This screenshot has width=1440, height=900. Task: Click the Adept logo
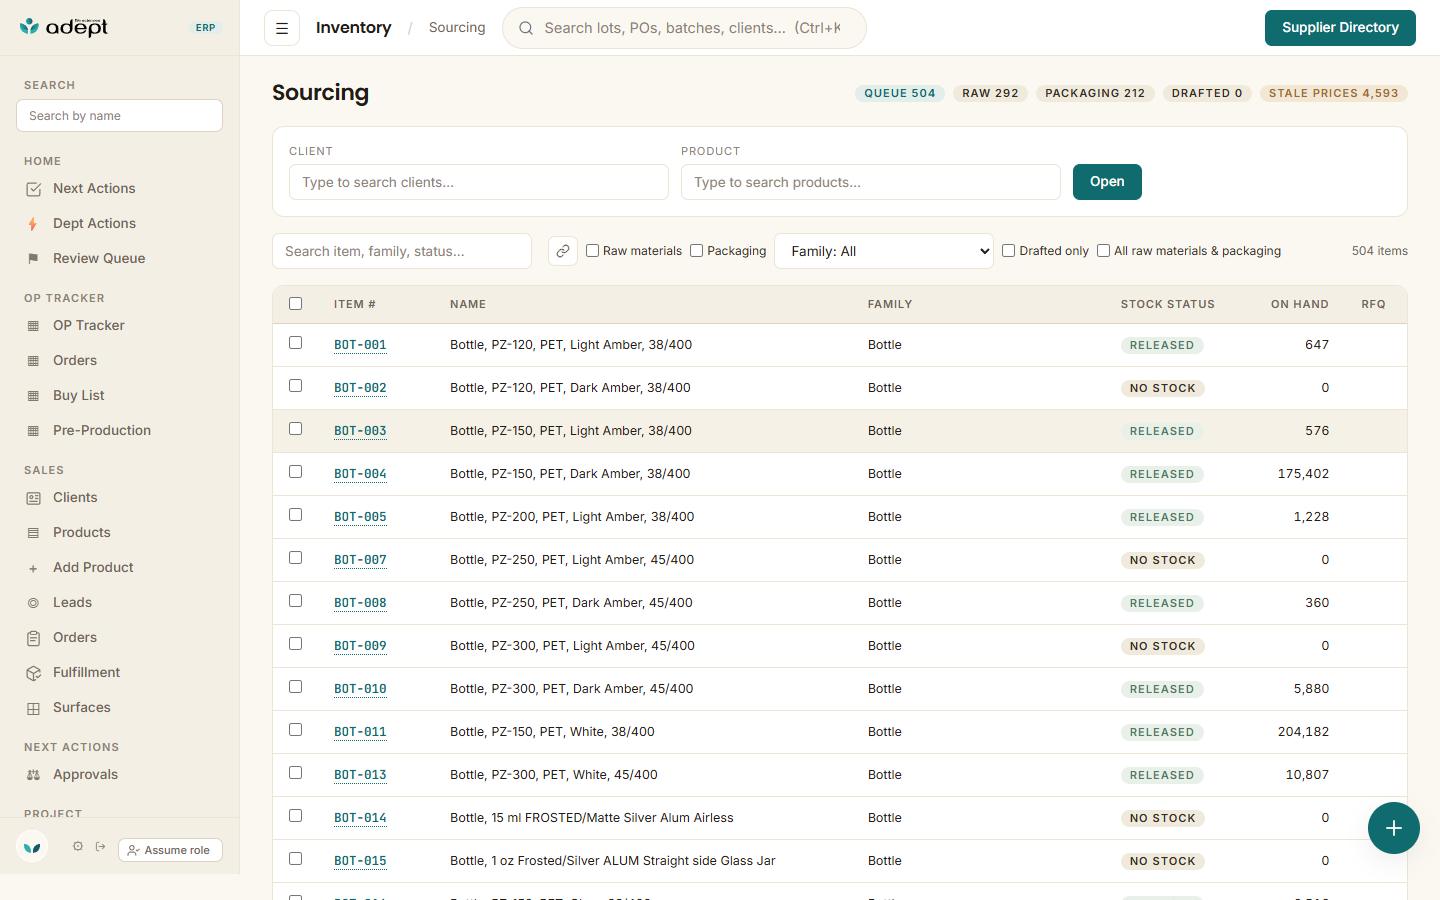(x=64, y=27)
